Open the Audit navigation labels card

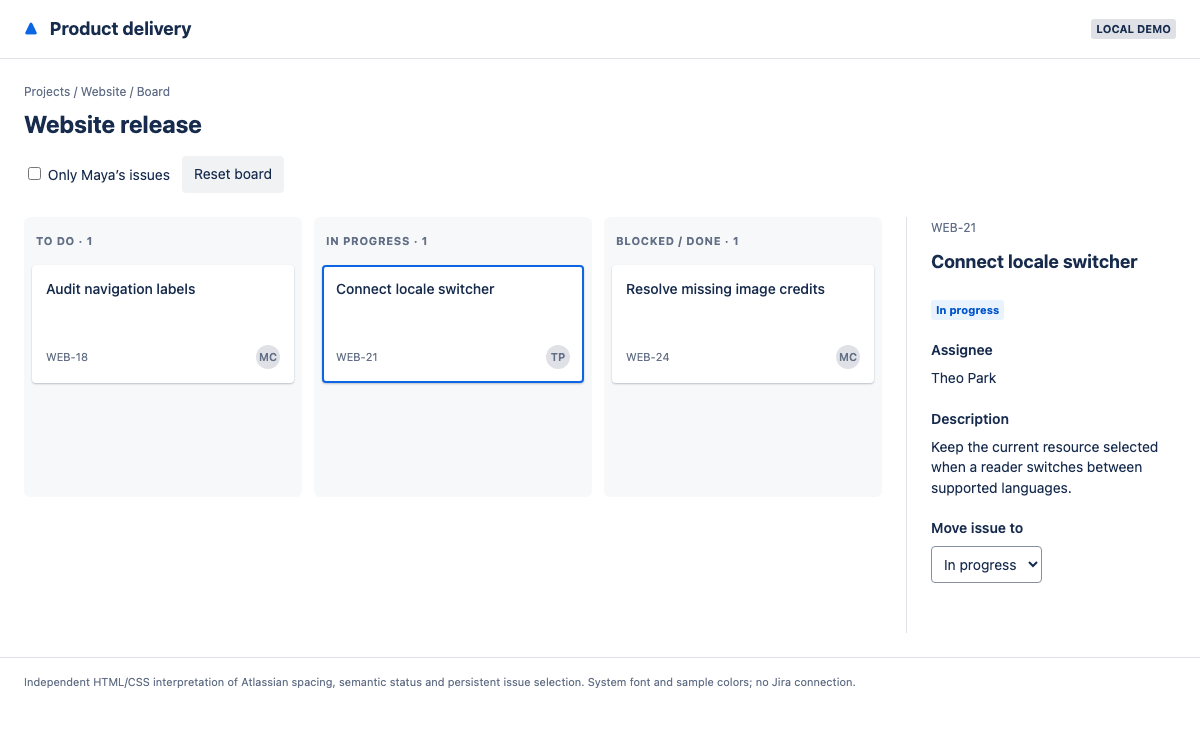pos(163,324)
